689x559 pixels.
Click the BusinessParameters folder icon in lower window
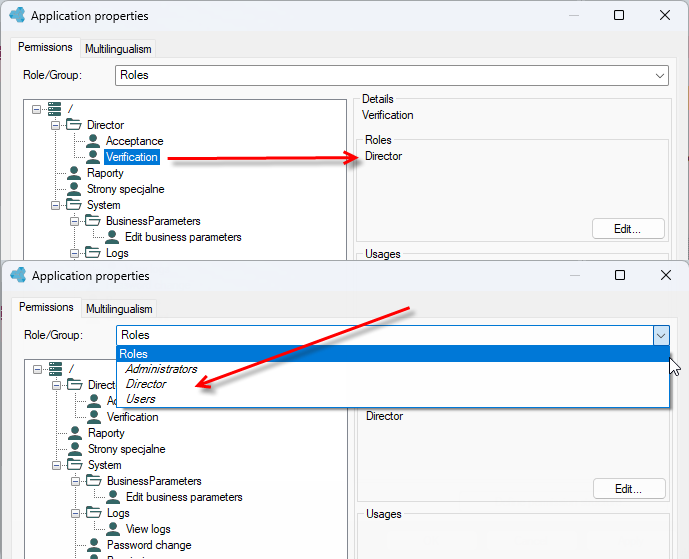[94, 481]
